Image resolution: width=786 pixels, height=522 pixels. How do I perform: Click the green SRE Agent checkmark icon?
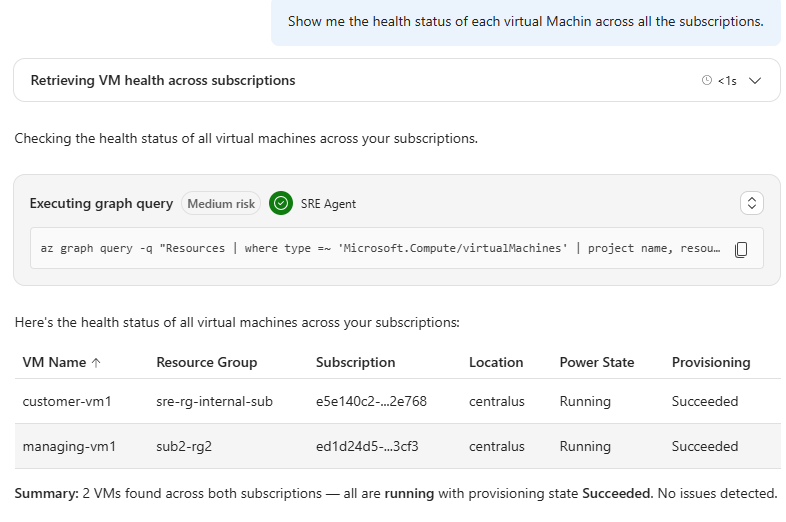click(x=281, y=203)
